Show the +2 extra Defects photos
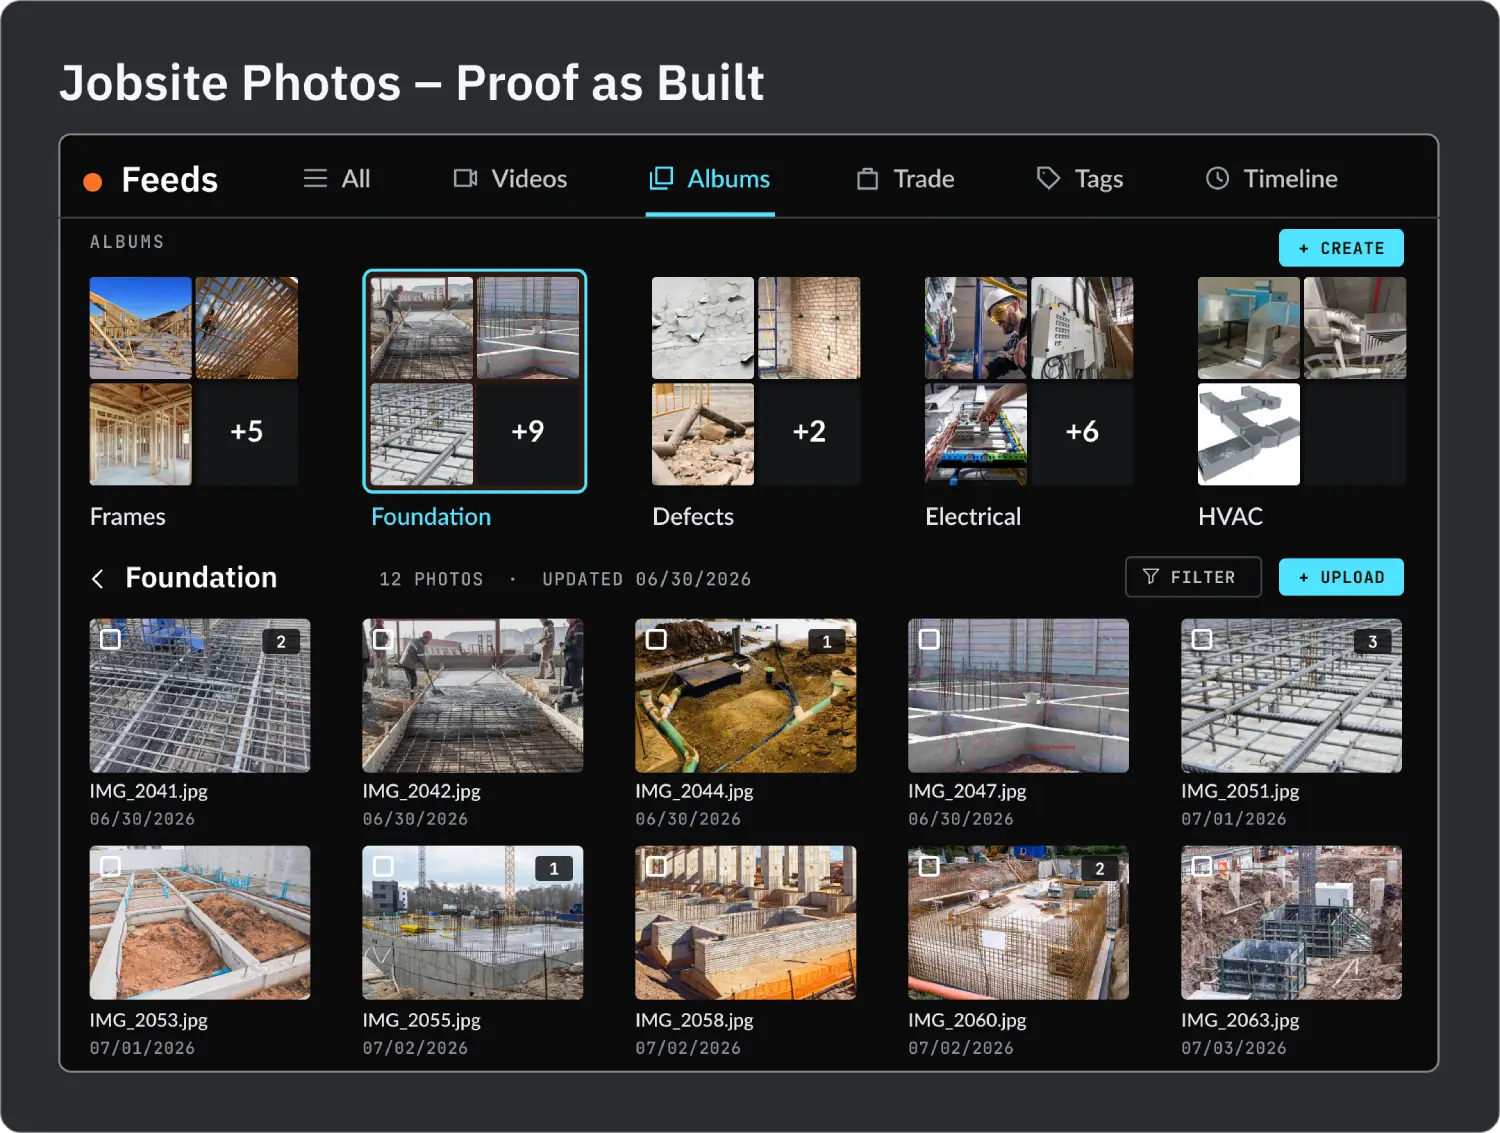The height and width of the screenshot is (1133, 1500). pos(809,434)
